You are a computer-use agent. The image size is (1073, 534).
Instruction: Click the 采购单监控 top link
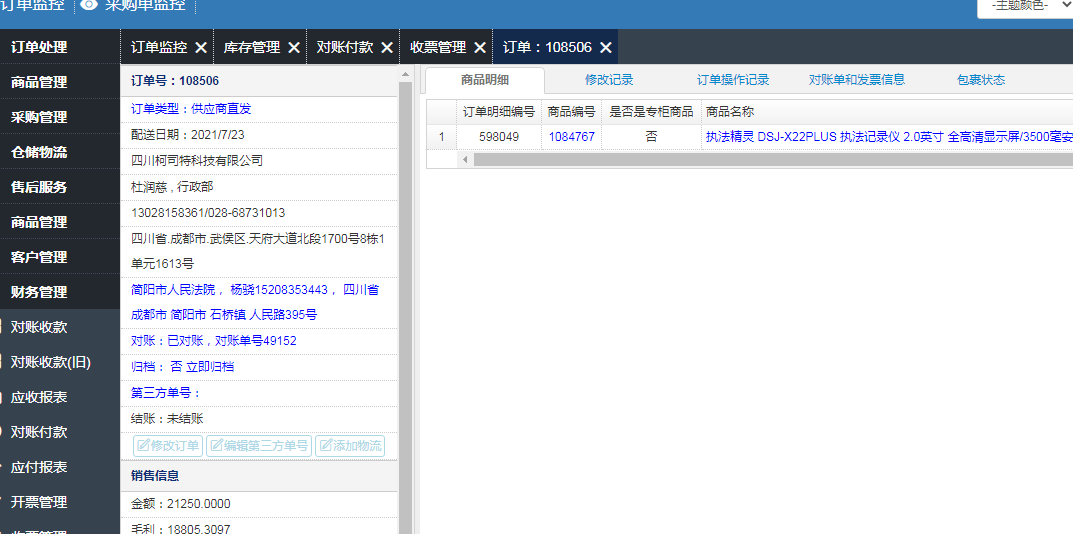[145, 5]
